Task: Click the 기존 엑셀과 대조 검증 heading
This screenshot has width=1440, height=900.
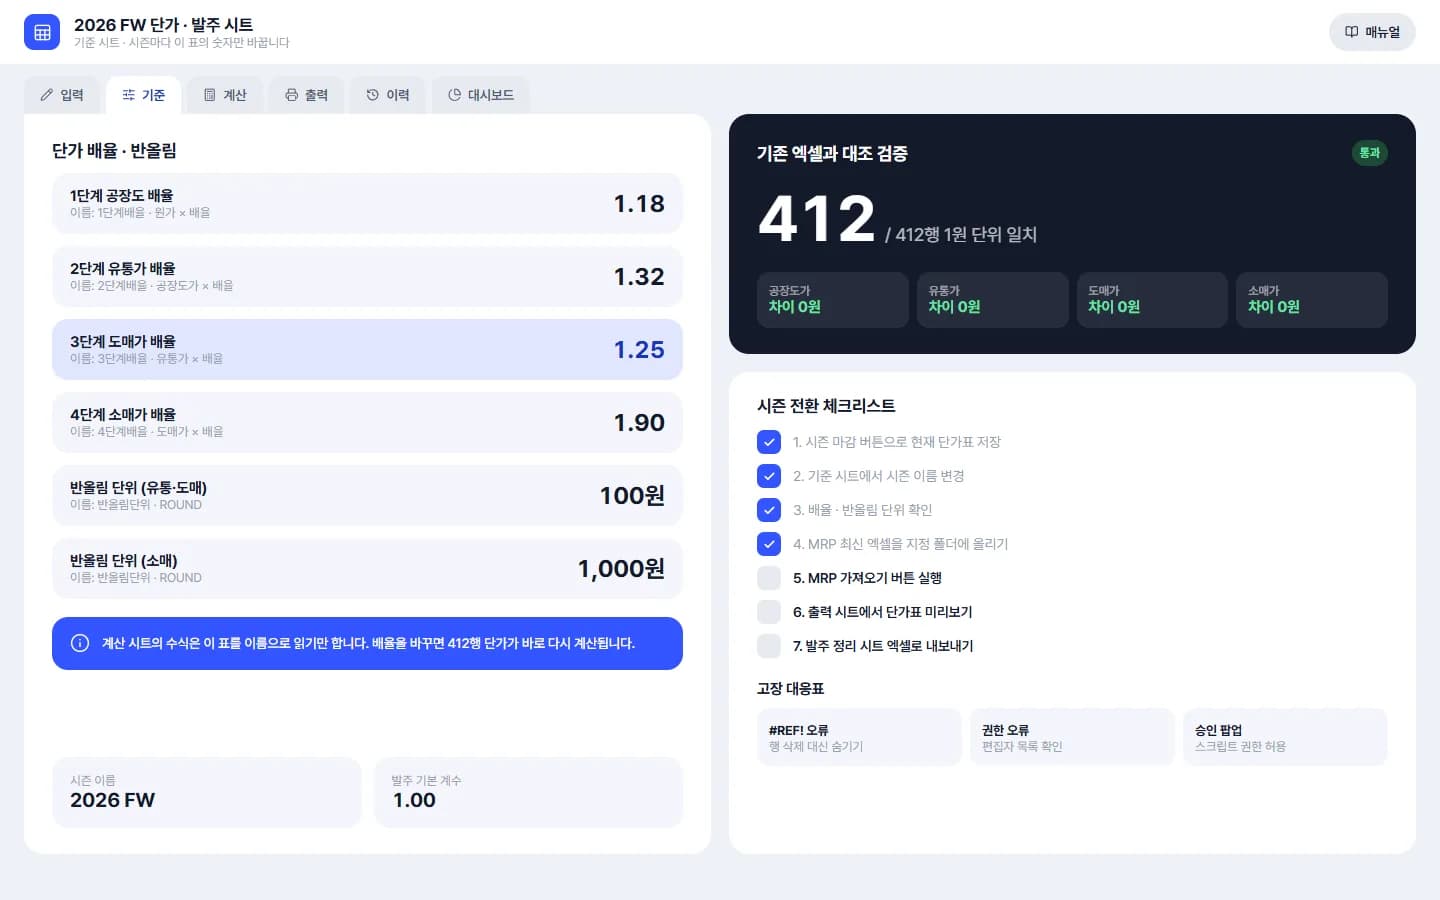Action: point(832,153)
